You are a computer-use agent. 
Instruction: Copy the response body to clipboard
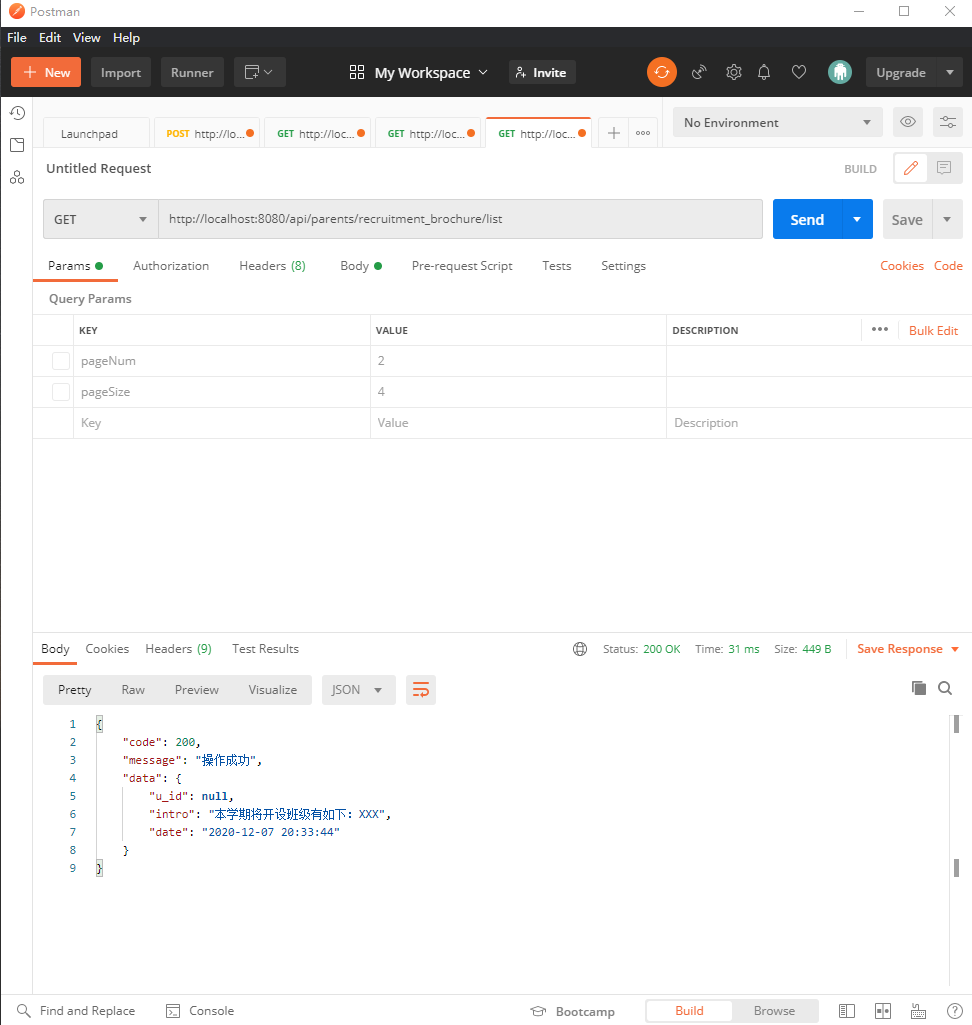click(918, 688)
